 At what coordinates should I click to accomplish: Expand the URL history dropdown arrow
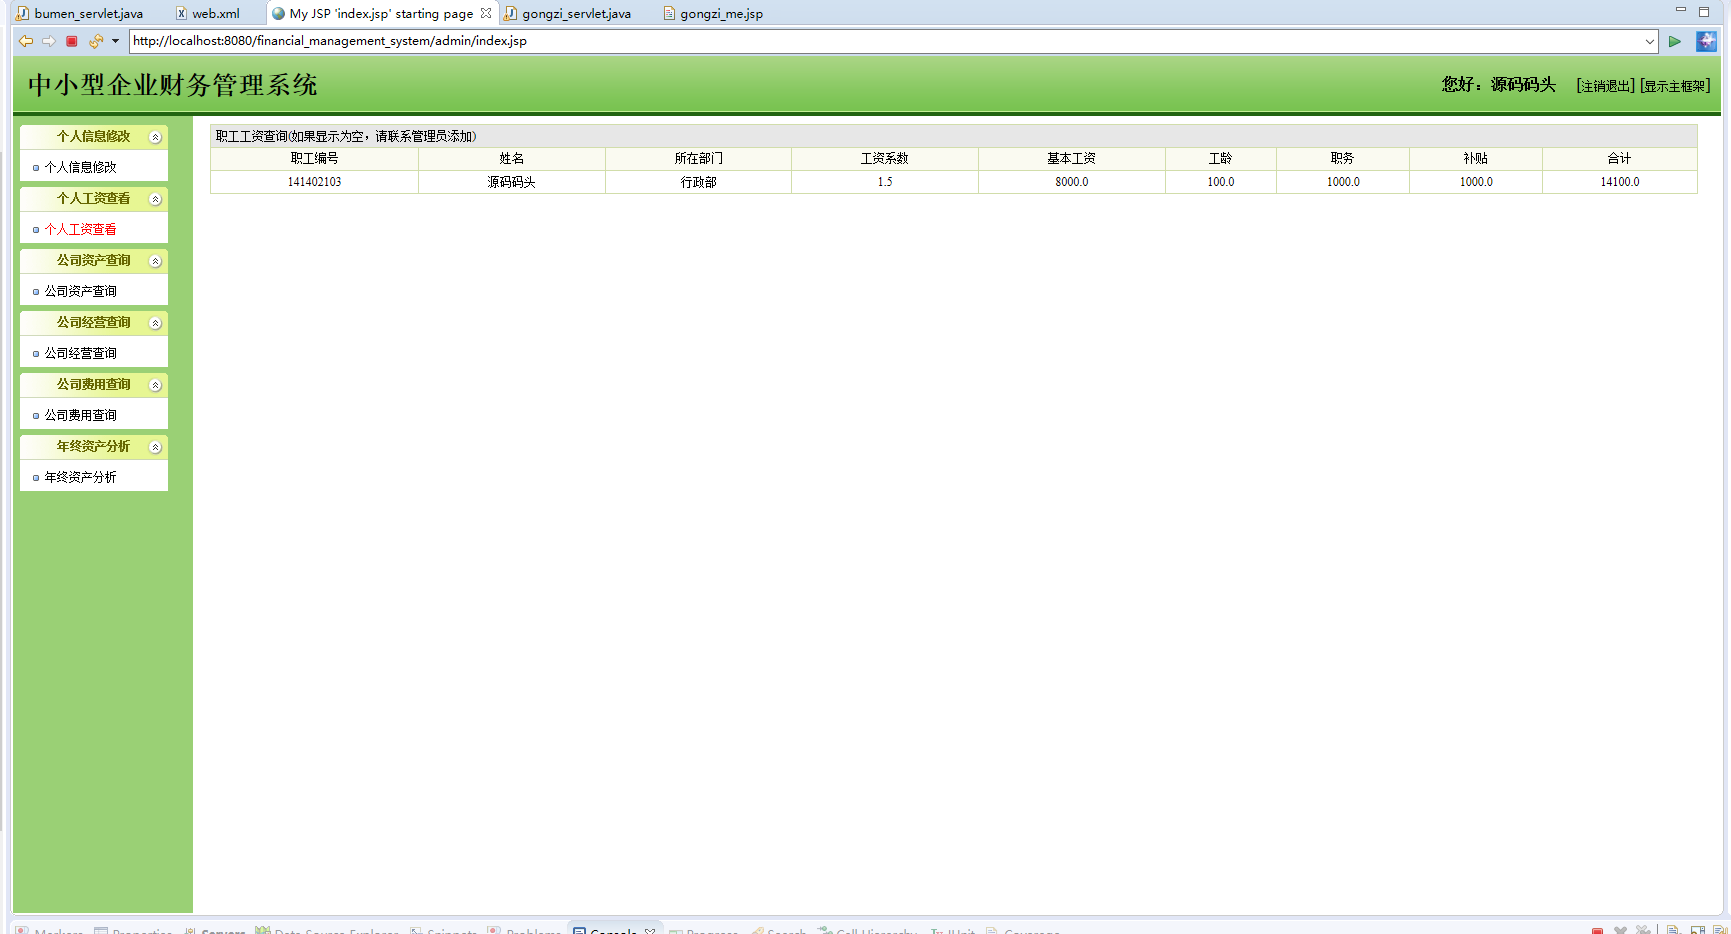[x=1650, y=41]
